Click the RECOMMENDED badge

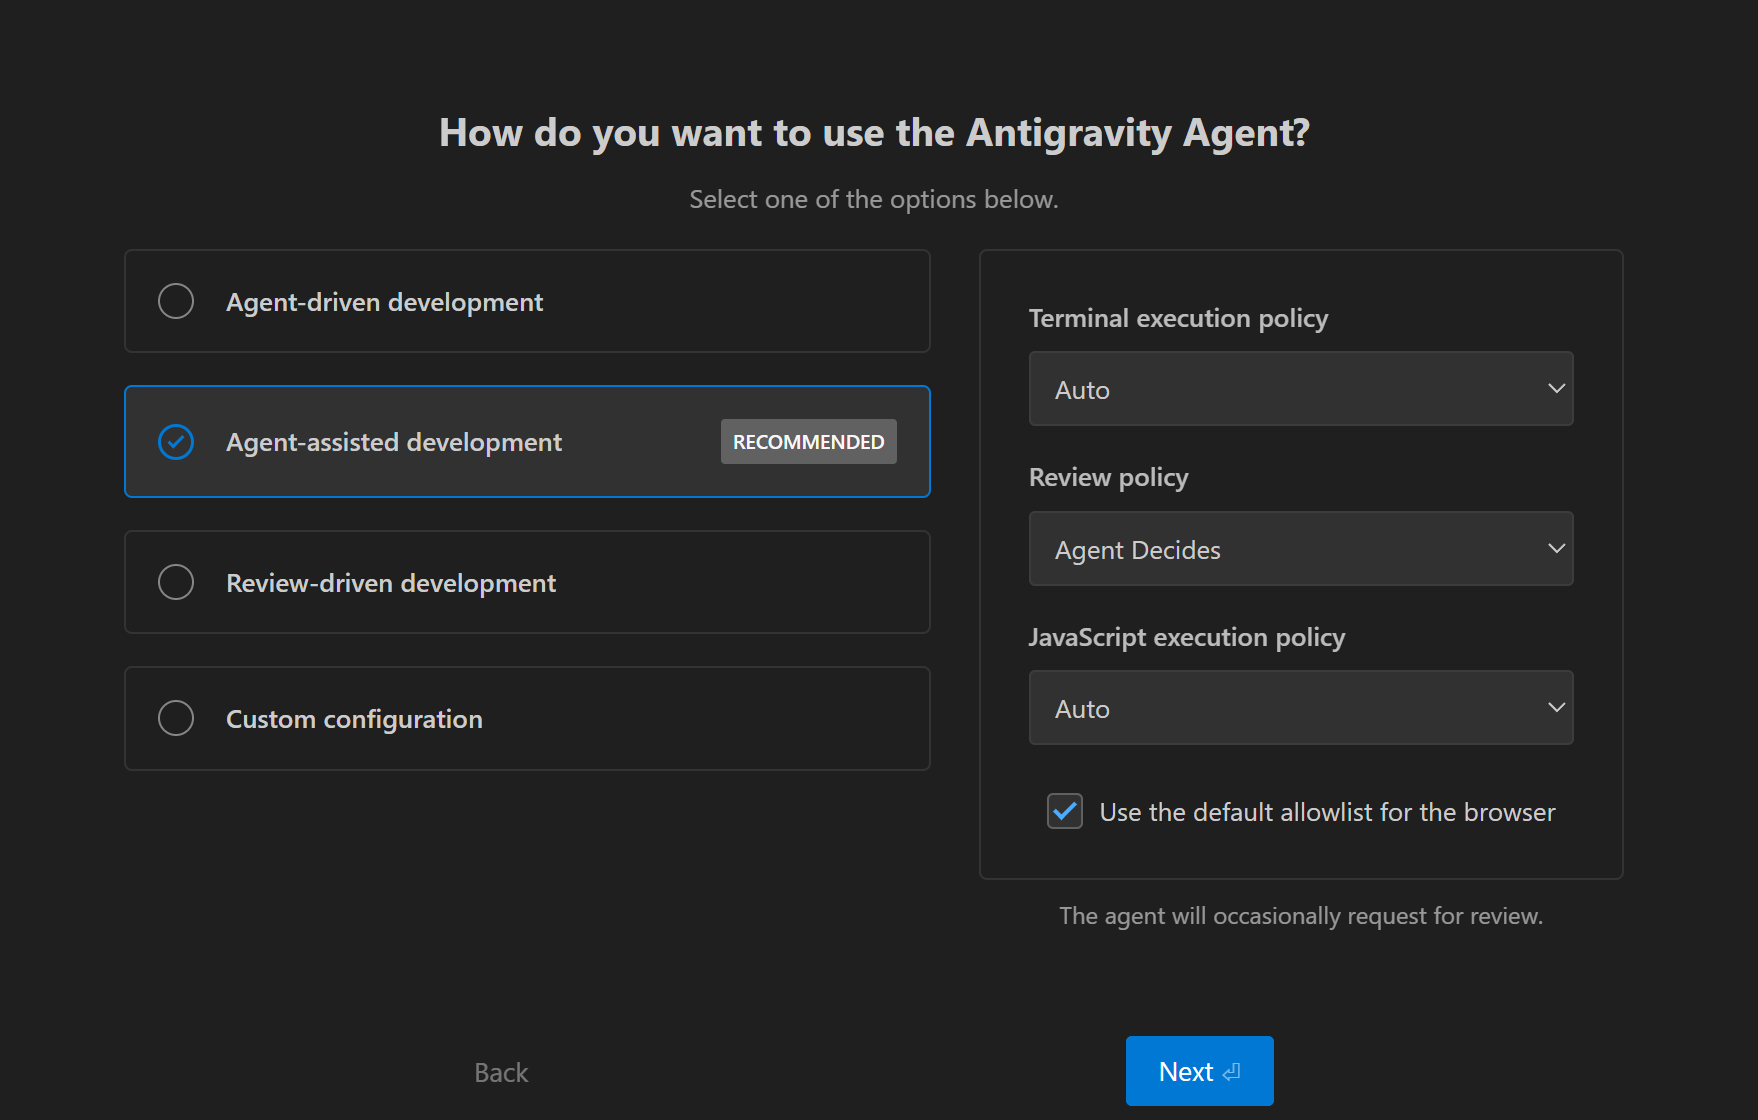pos(808,442)
